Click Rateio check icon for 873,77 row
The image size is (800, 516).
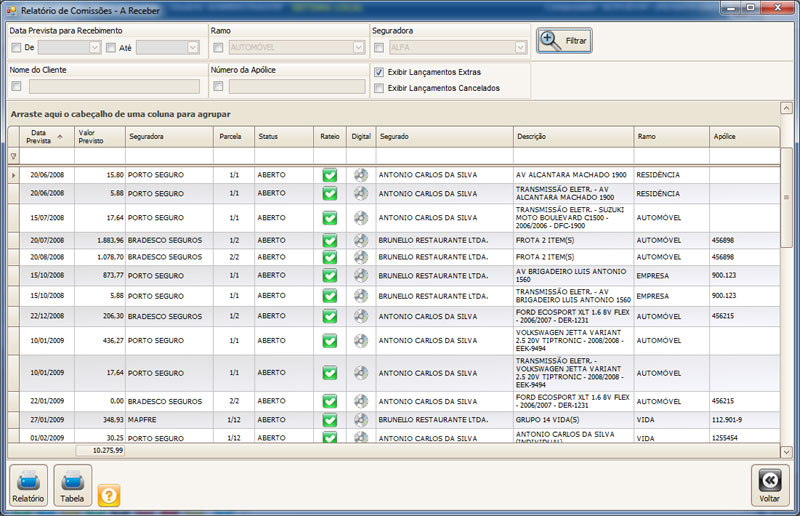click(x=330, y=276)
